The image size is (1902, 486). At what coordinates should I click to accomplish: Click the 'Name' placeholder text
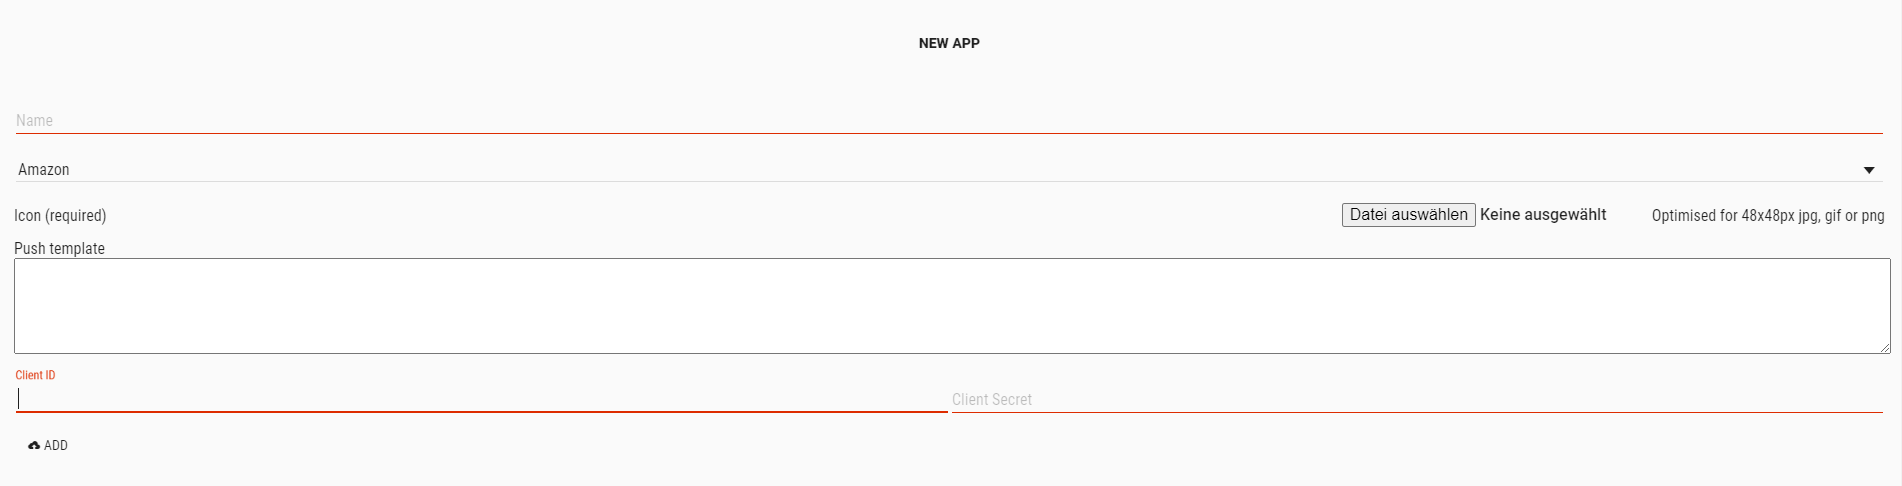pos(34,120)
